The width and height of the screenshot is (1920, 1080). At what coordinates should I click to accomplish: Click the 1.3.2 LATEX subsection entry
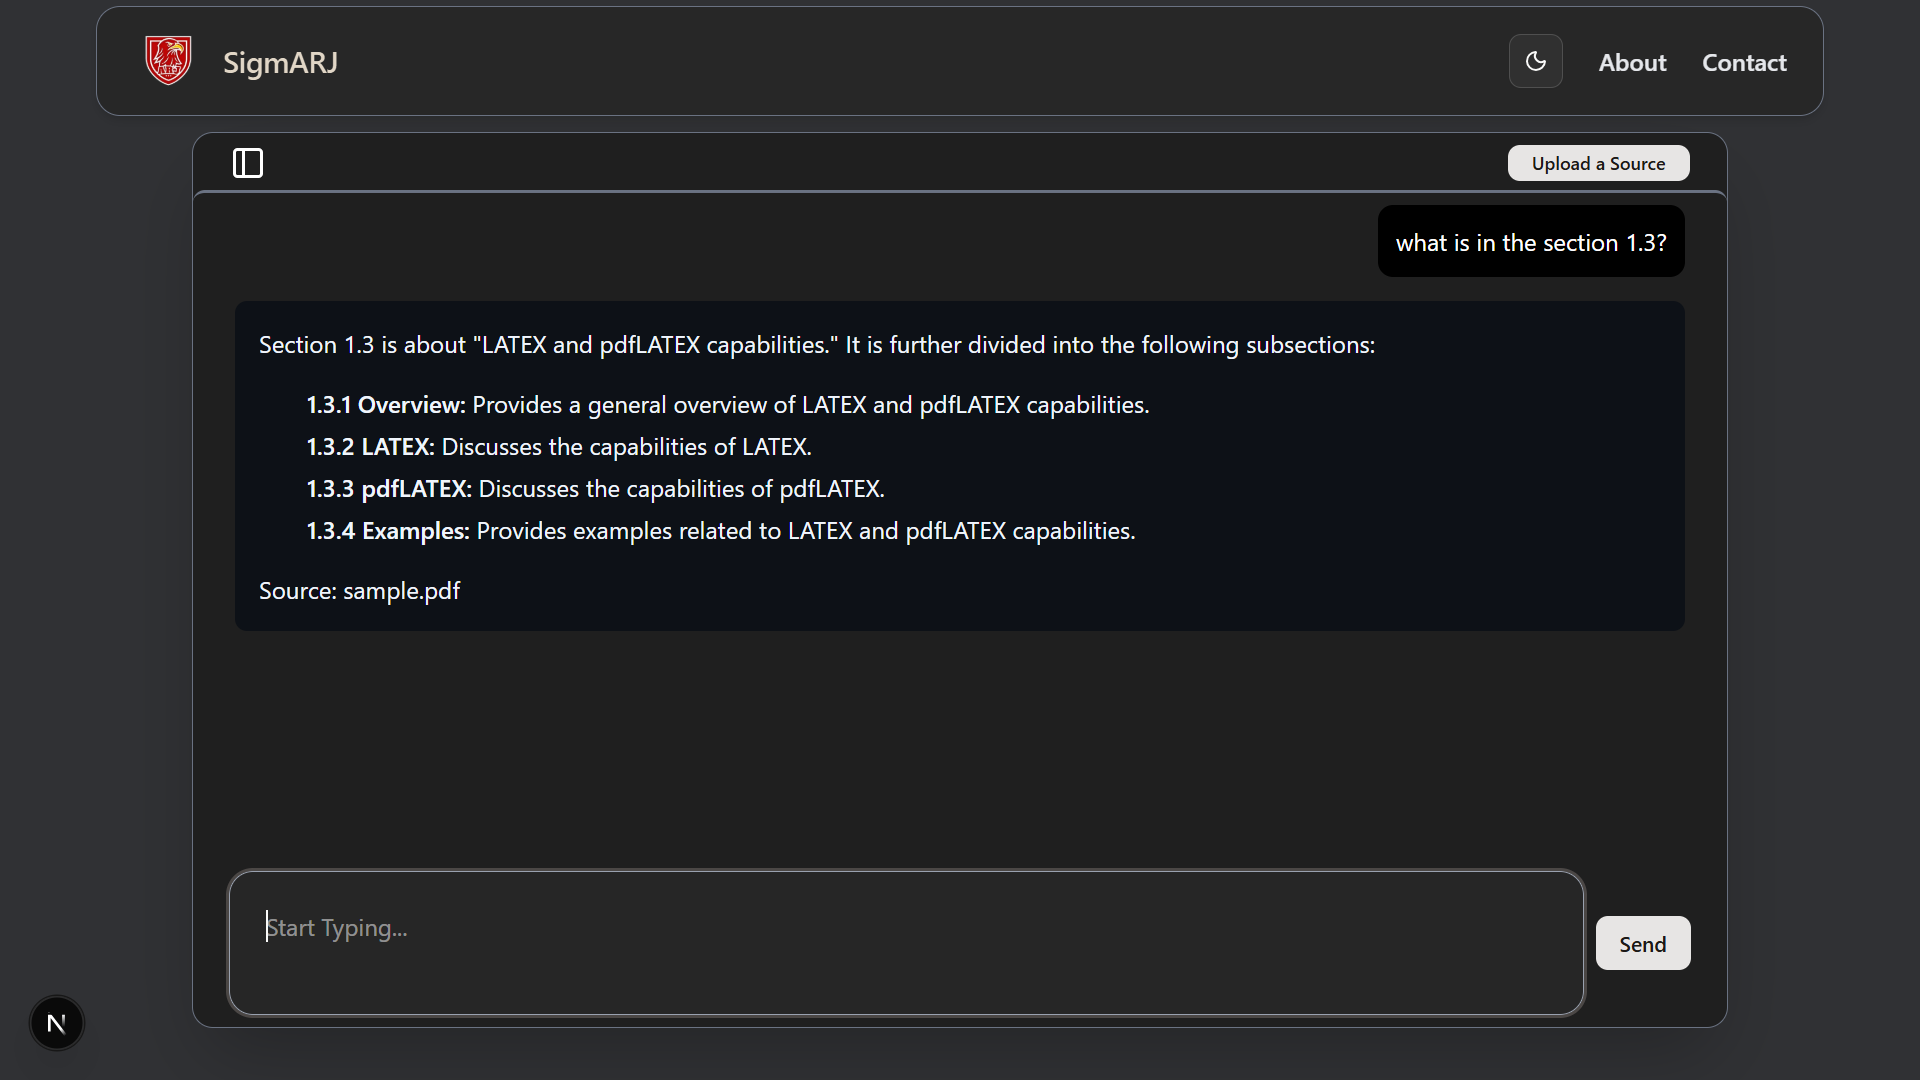point(559,447)
